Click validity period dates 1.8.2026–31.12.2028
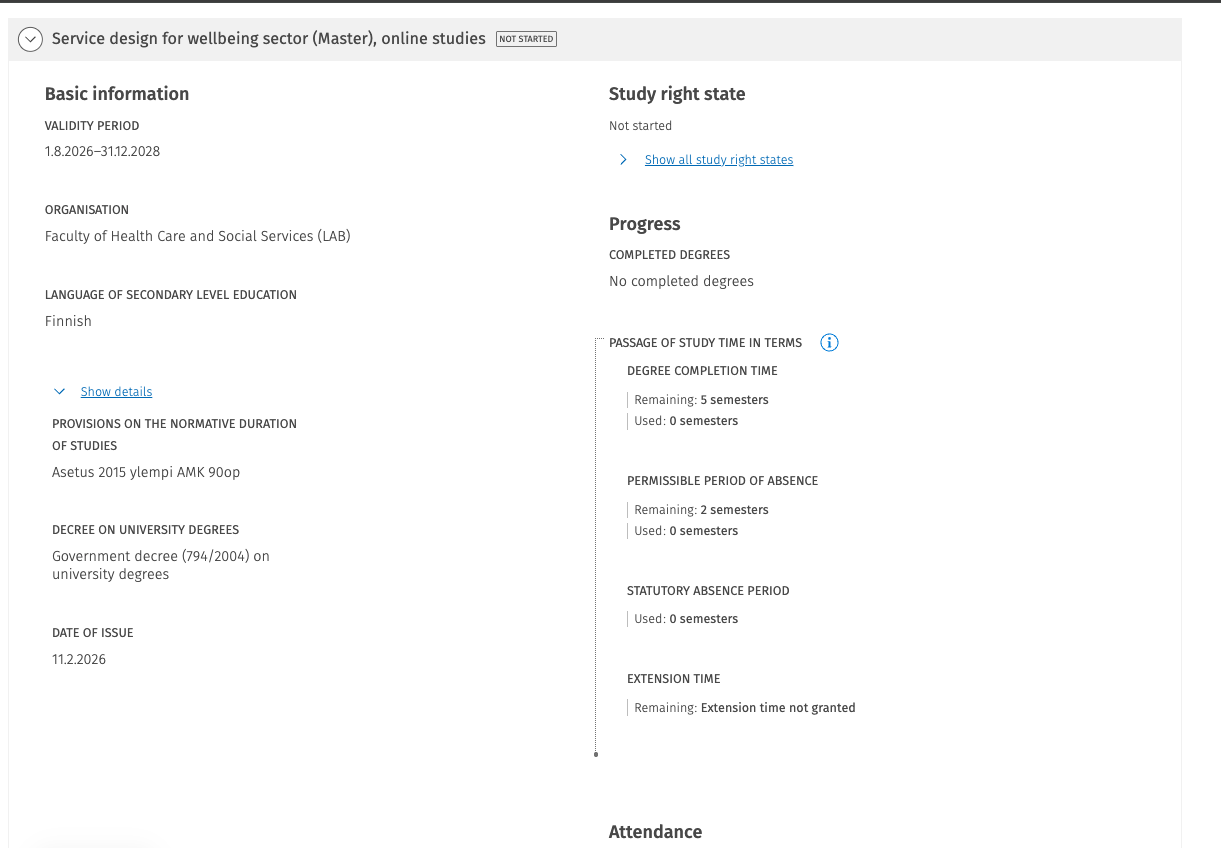Image resolution: width=1221 pixels, height=848 pixels. coord(102,152)
